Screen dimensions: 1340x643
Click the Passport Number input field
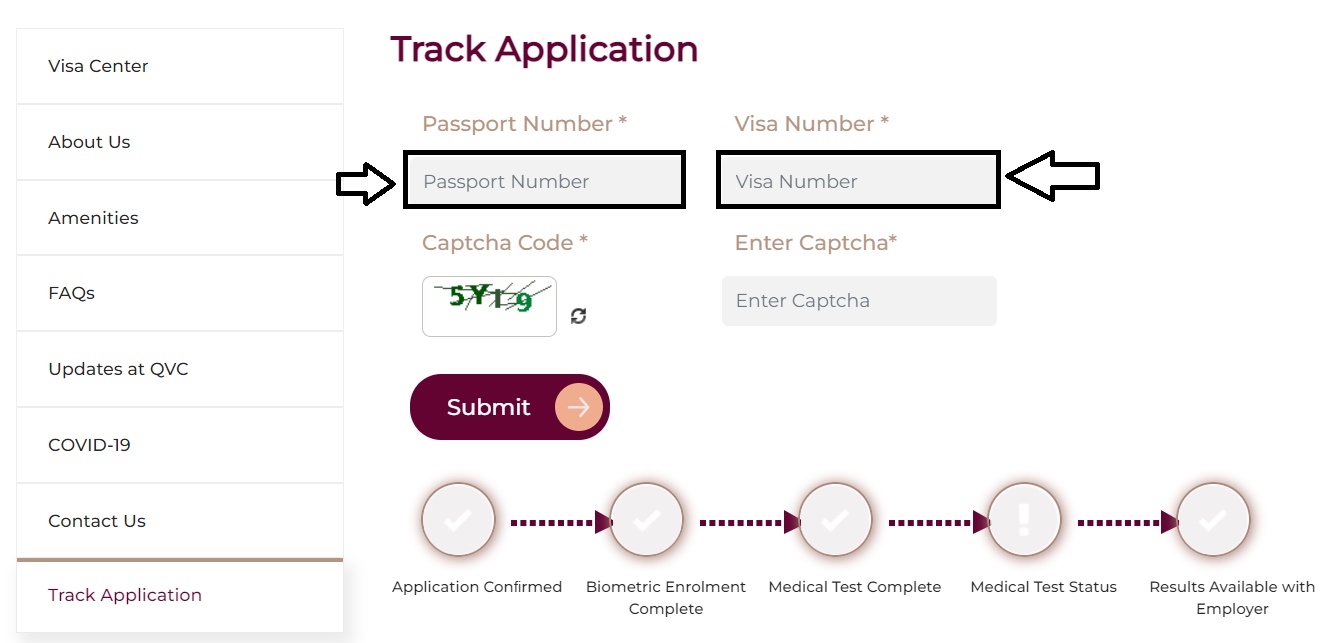(x=544, y=180)
